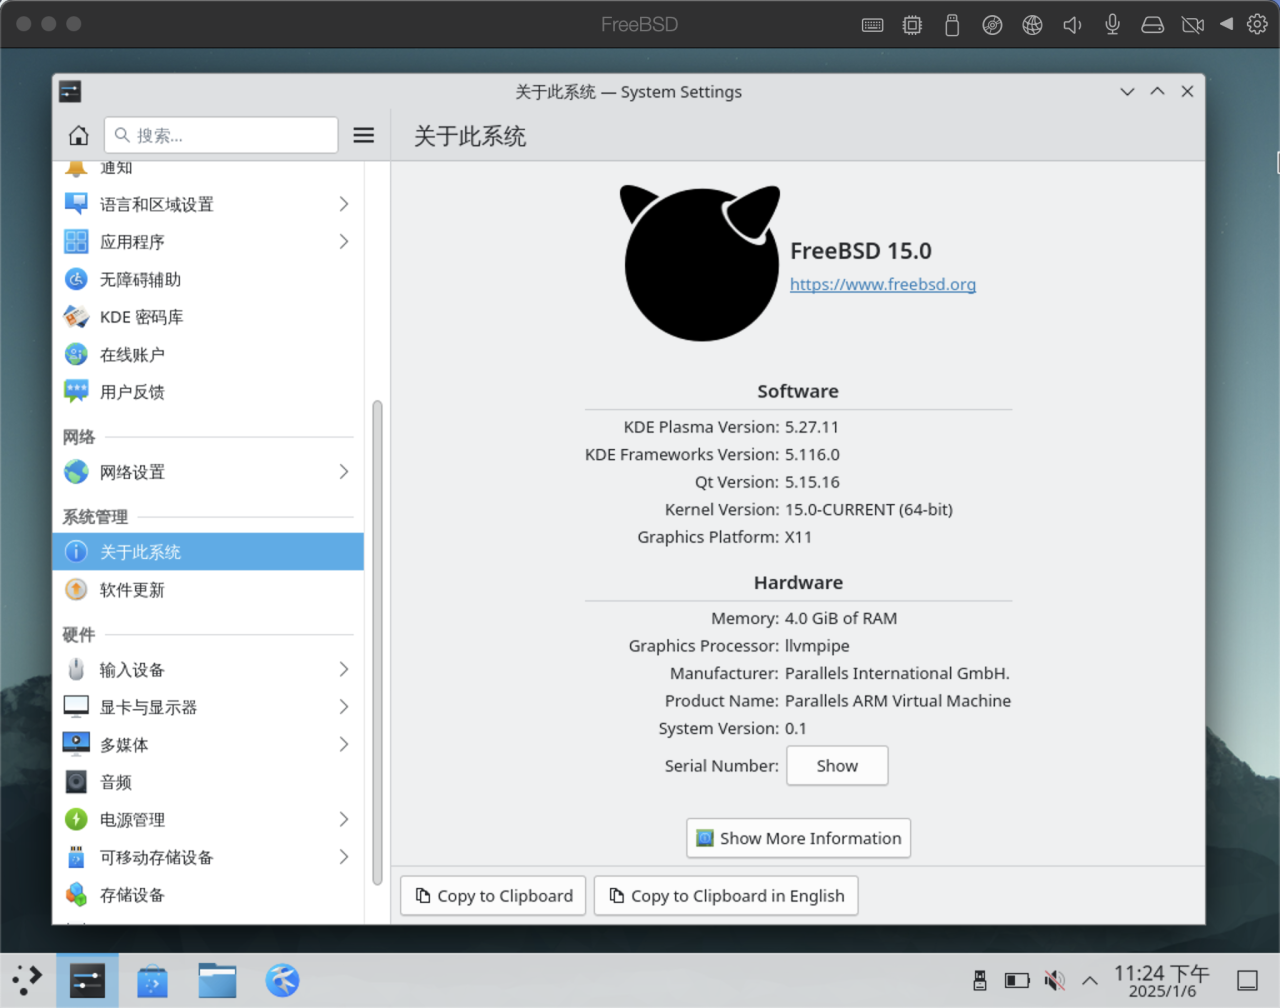Viewport: 1280px width, 1008px height.
Task: Click the 用户反馈 speech bubble icon
Action: (x=76, y=392)
